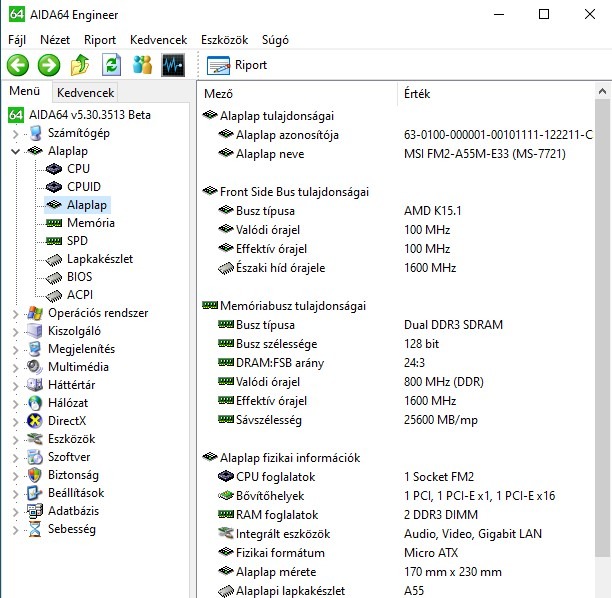Select the SPD memory module icon
This screenshot has width=612, height=598.
click(x=54, y=241)
